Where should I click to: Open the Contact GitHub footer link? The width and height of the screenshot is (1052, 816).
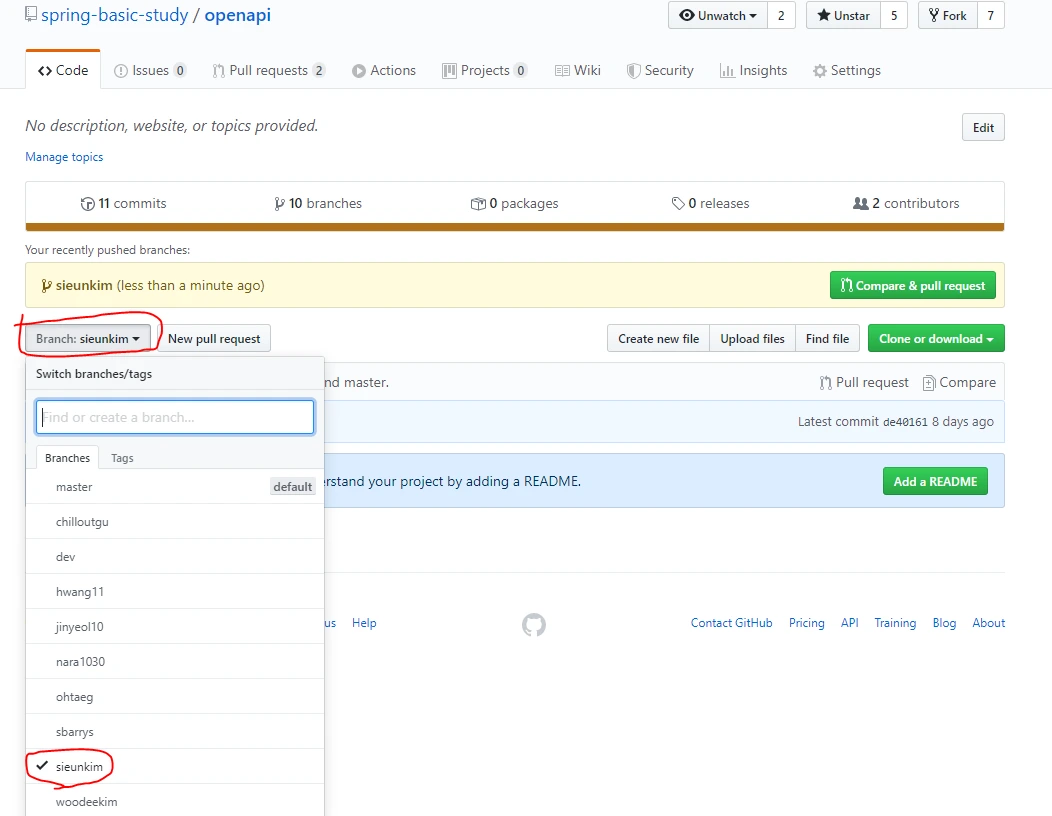tap(731, 623)
